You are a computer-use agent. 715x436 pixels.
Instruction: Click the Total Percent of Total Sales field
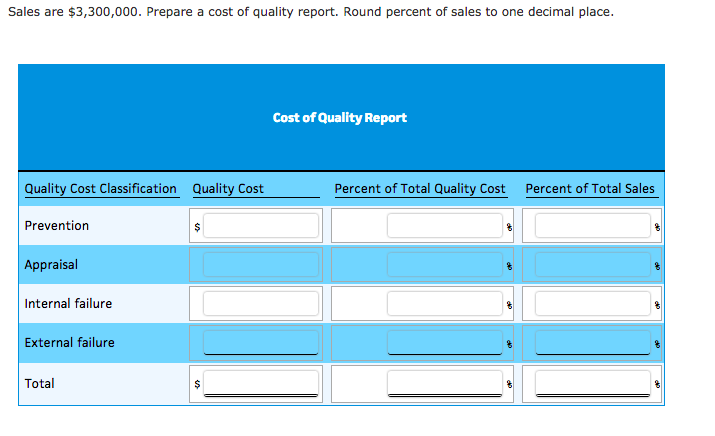tap(593, 384)
